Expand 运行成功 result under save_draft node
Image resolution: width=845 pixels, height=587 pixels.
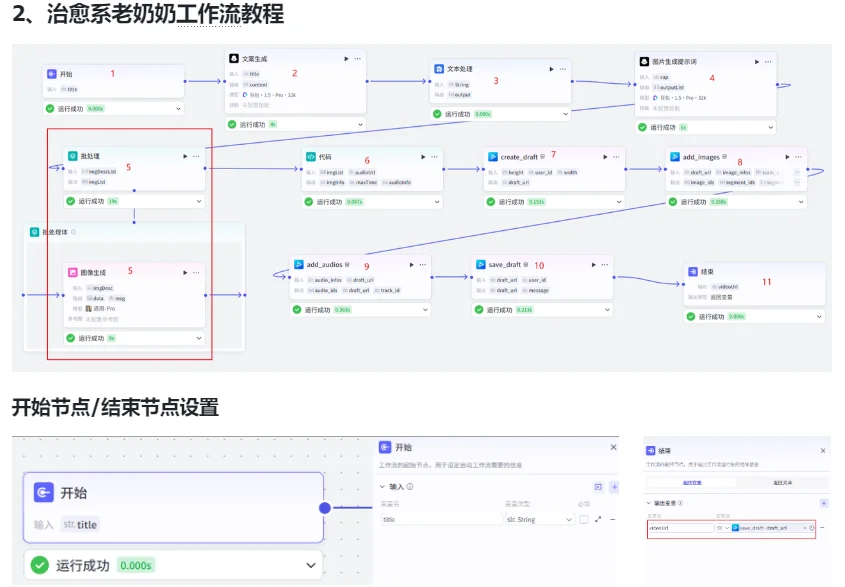607,309
